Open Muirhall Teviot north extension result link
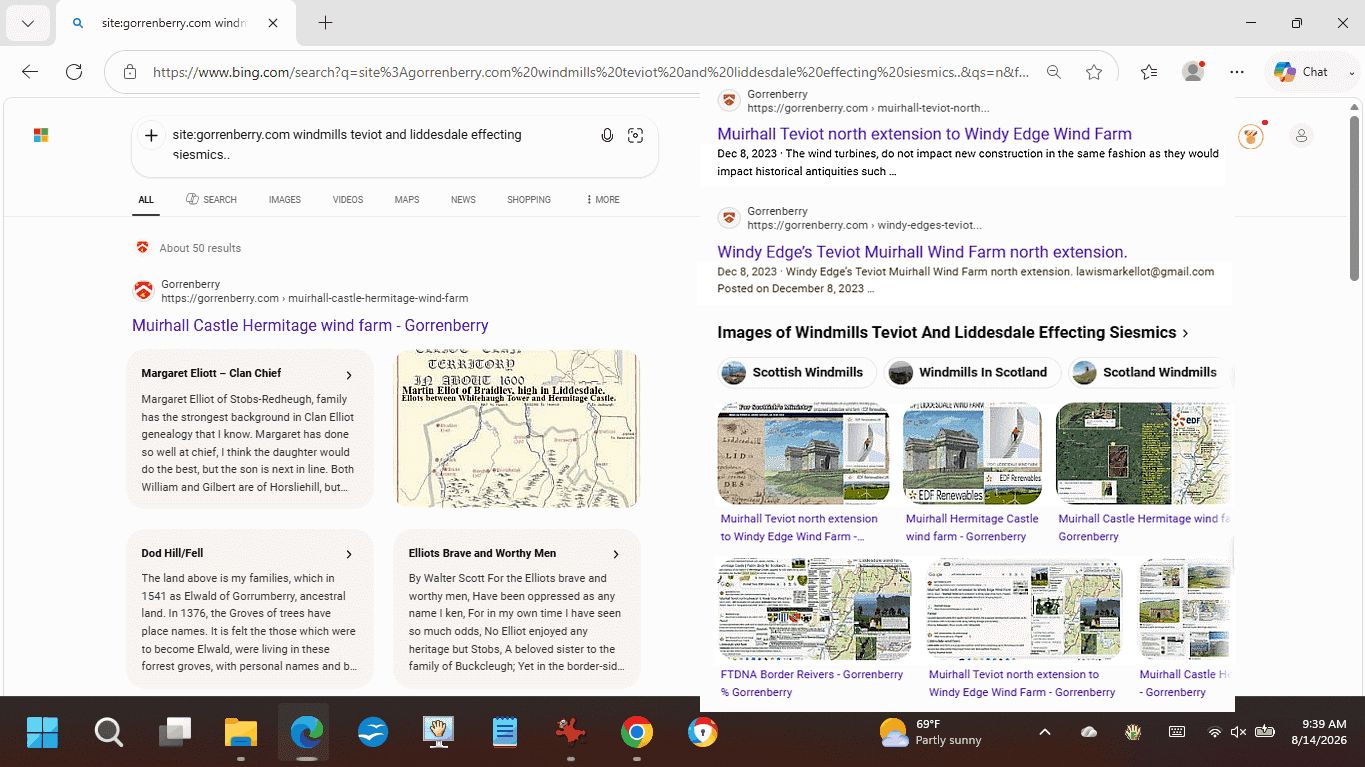The height and width of the screenshot is (767, 1365). click(x=924, y=134)
